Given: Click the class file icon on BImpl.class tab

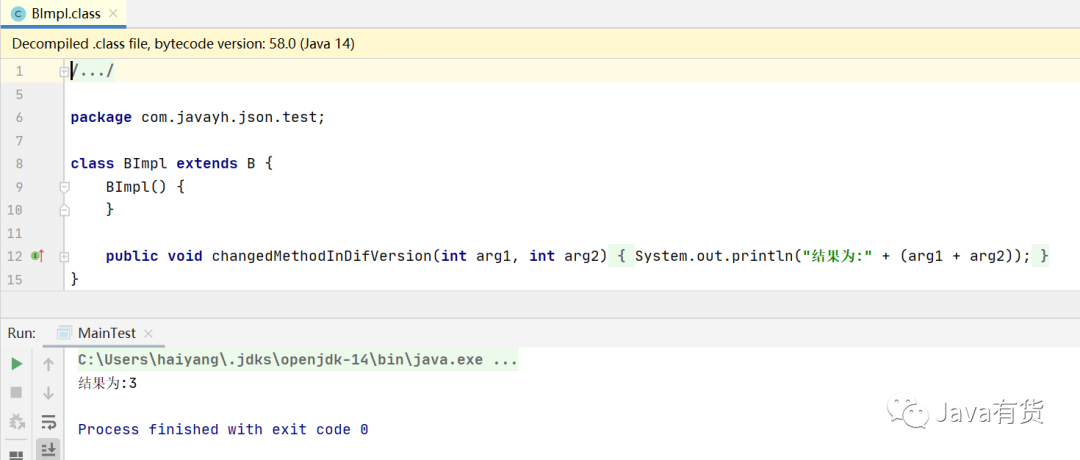Looking at the screenshot, I should (18, 14).
